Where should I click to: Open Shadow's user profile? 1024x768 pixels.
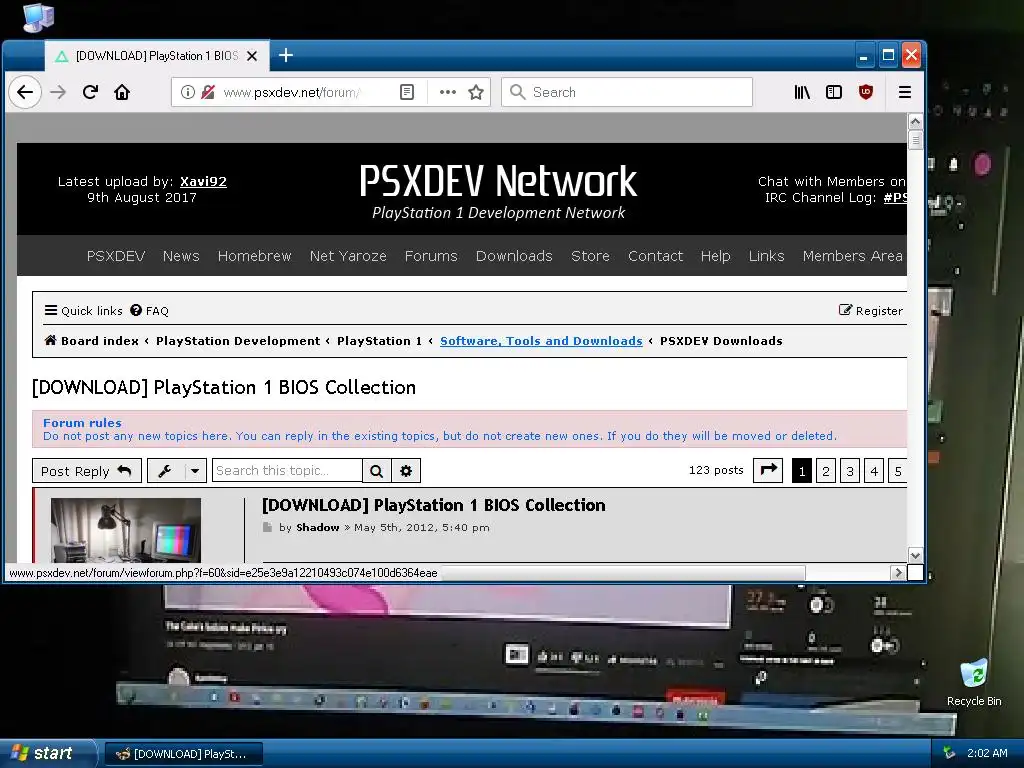(318, 528)
